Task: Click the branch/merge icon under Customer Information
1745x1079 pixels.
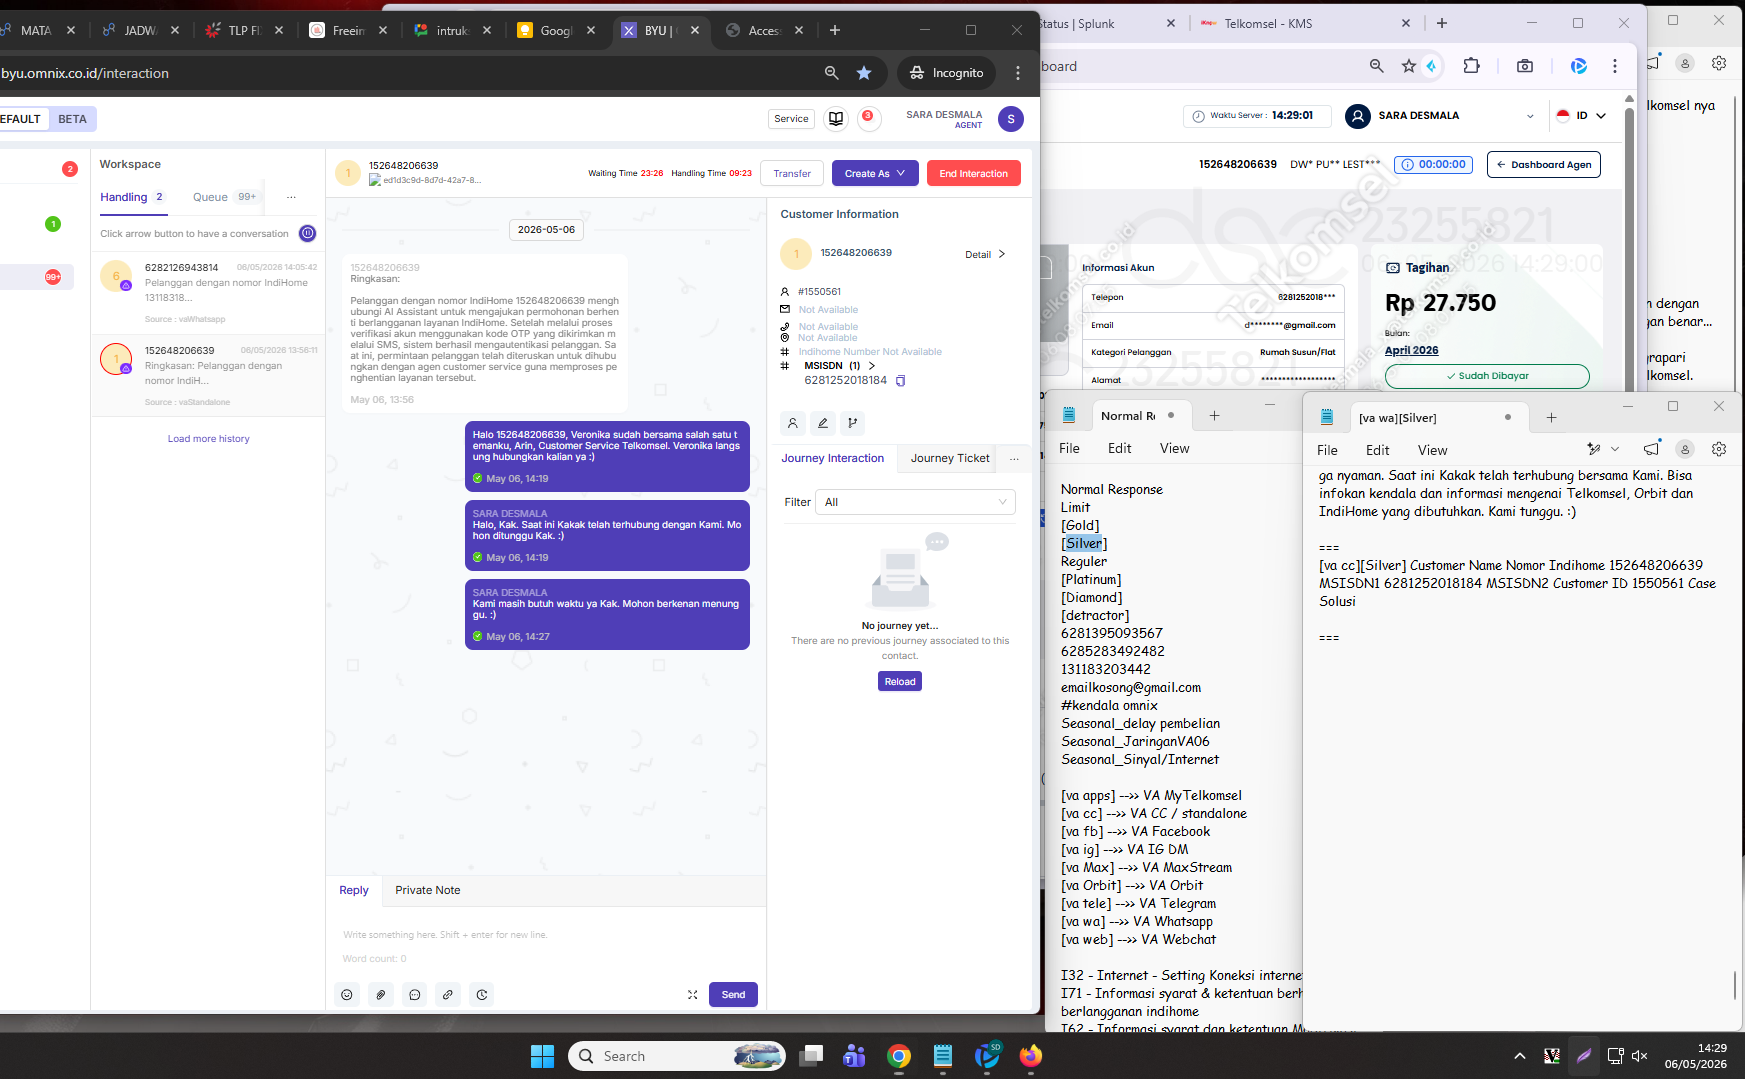Action: coord(853,423)
